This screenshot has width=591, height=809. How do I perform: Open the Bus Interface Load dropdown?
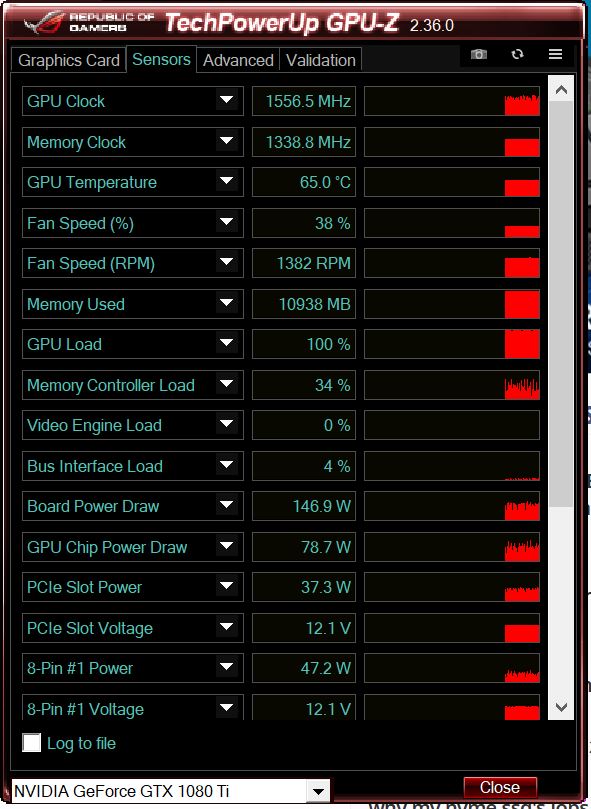point(227,466)
